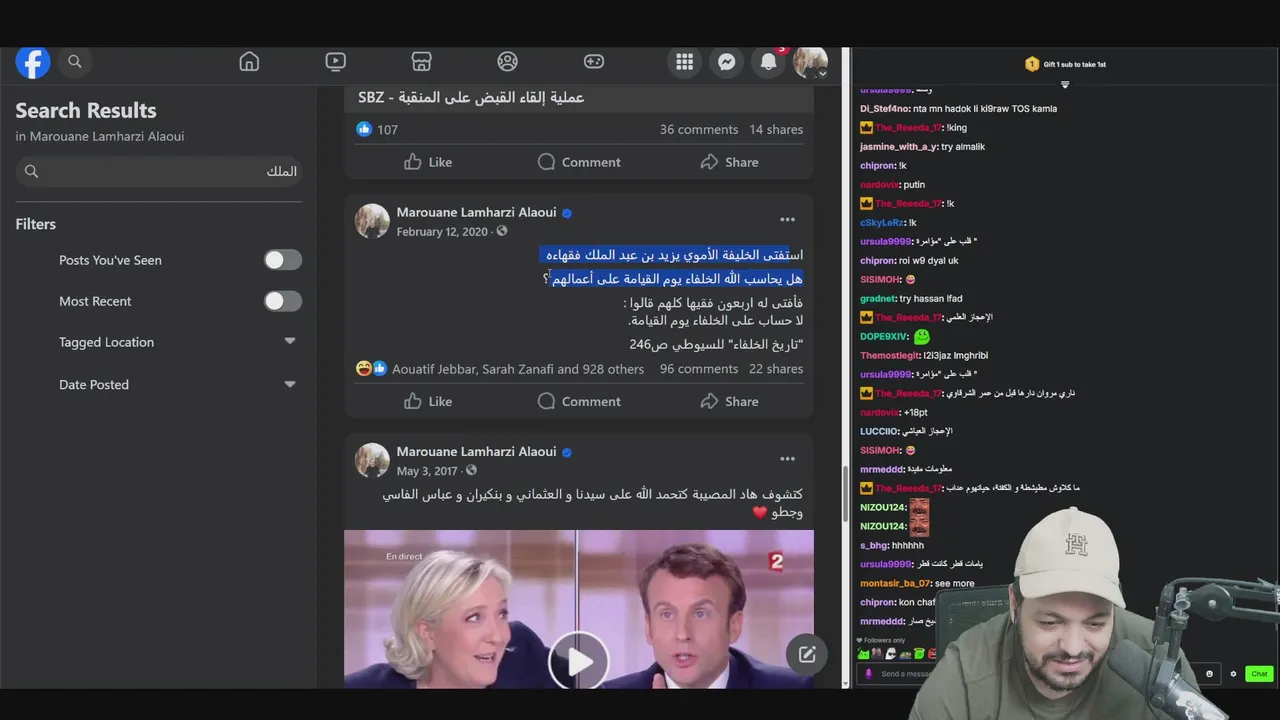Open the chat emote picker smiley

[x=1209, y=674]
